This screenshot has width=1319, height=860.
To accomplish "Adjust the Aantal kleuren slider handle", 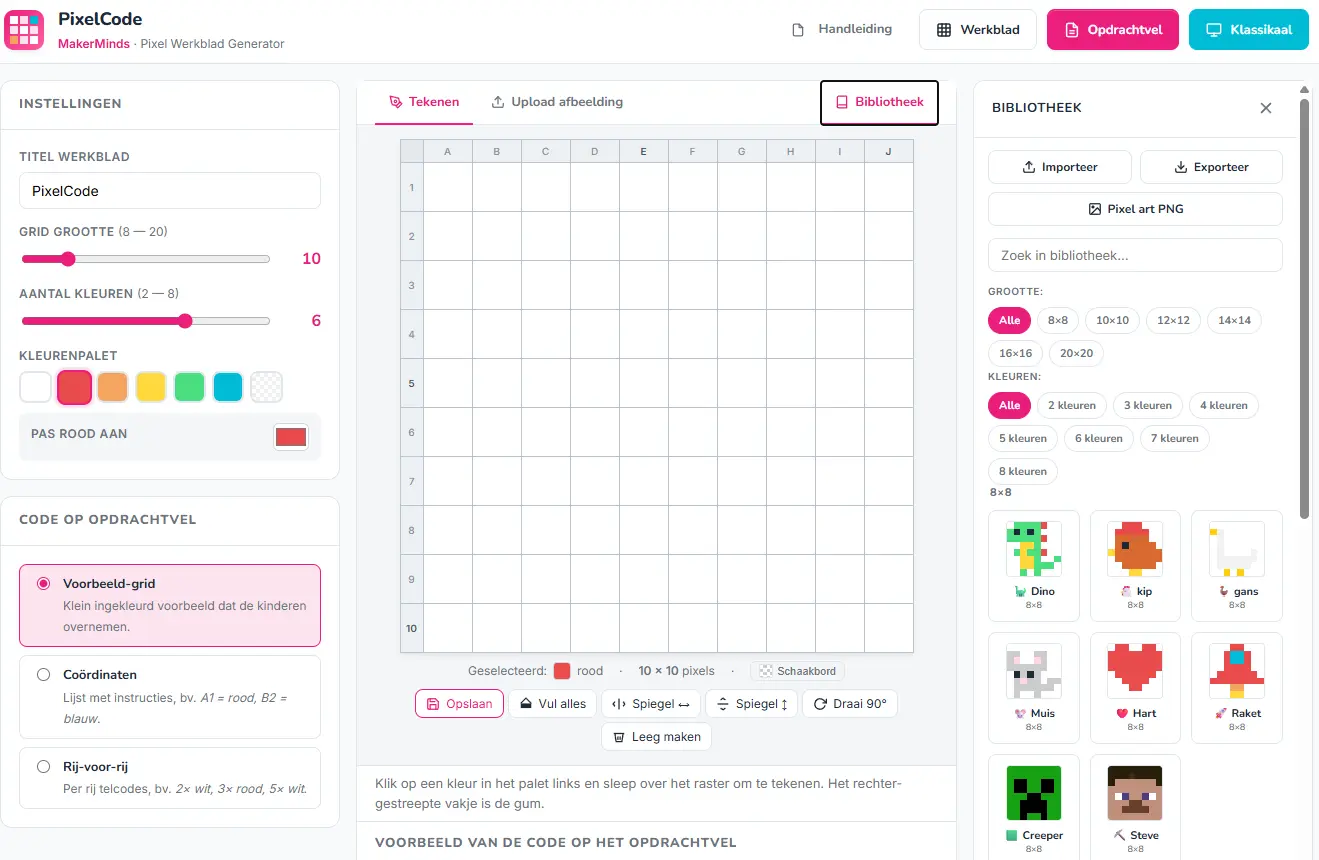I will click(x=185, y=321).
